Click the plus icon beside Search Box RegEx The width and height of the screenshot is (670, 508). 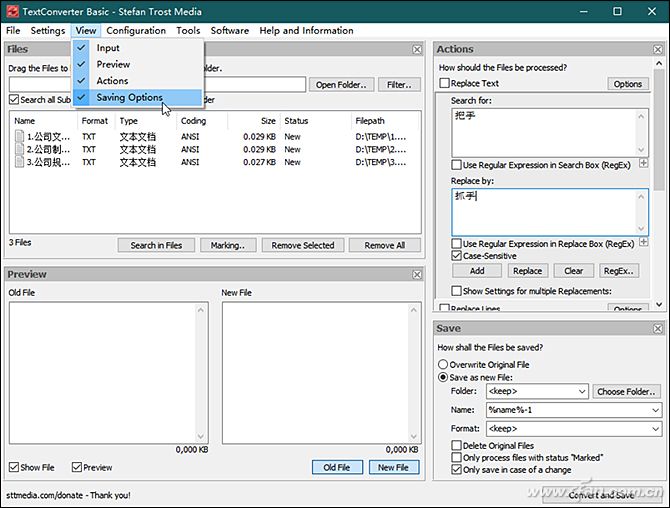click(643, 163)
